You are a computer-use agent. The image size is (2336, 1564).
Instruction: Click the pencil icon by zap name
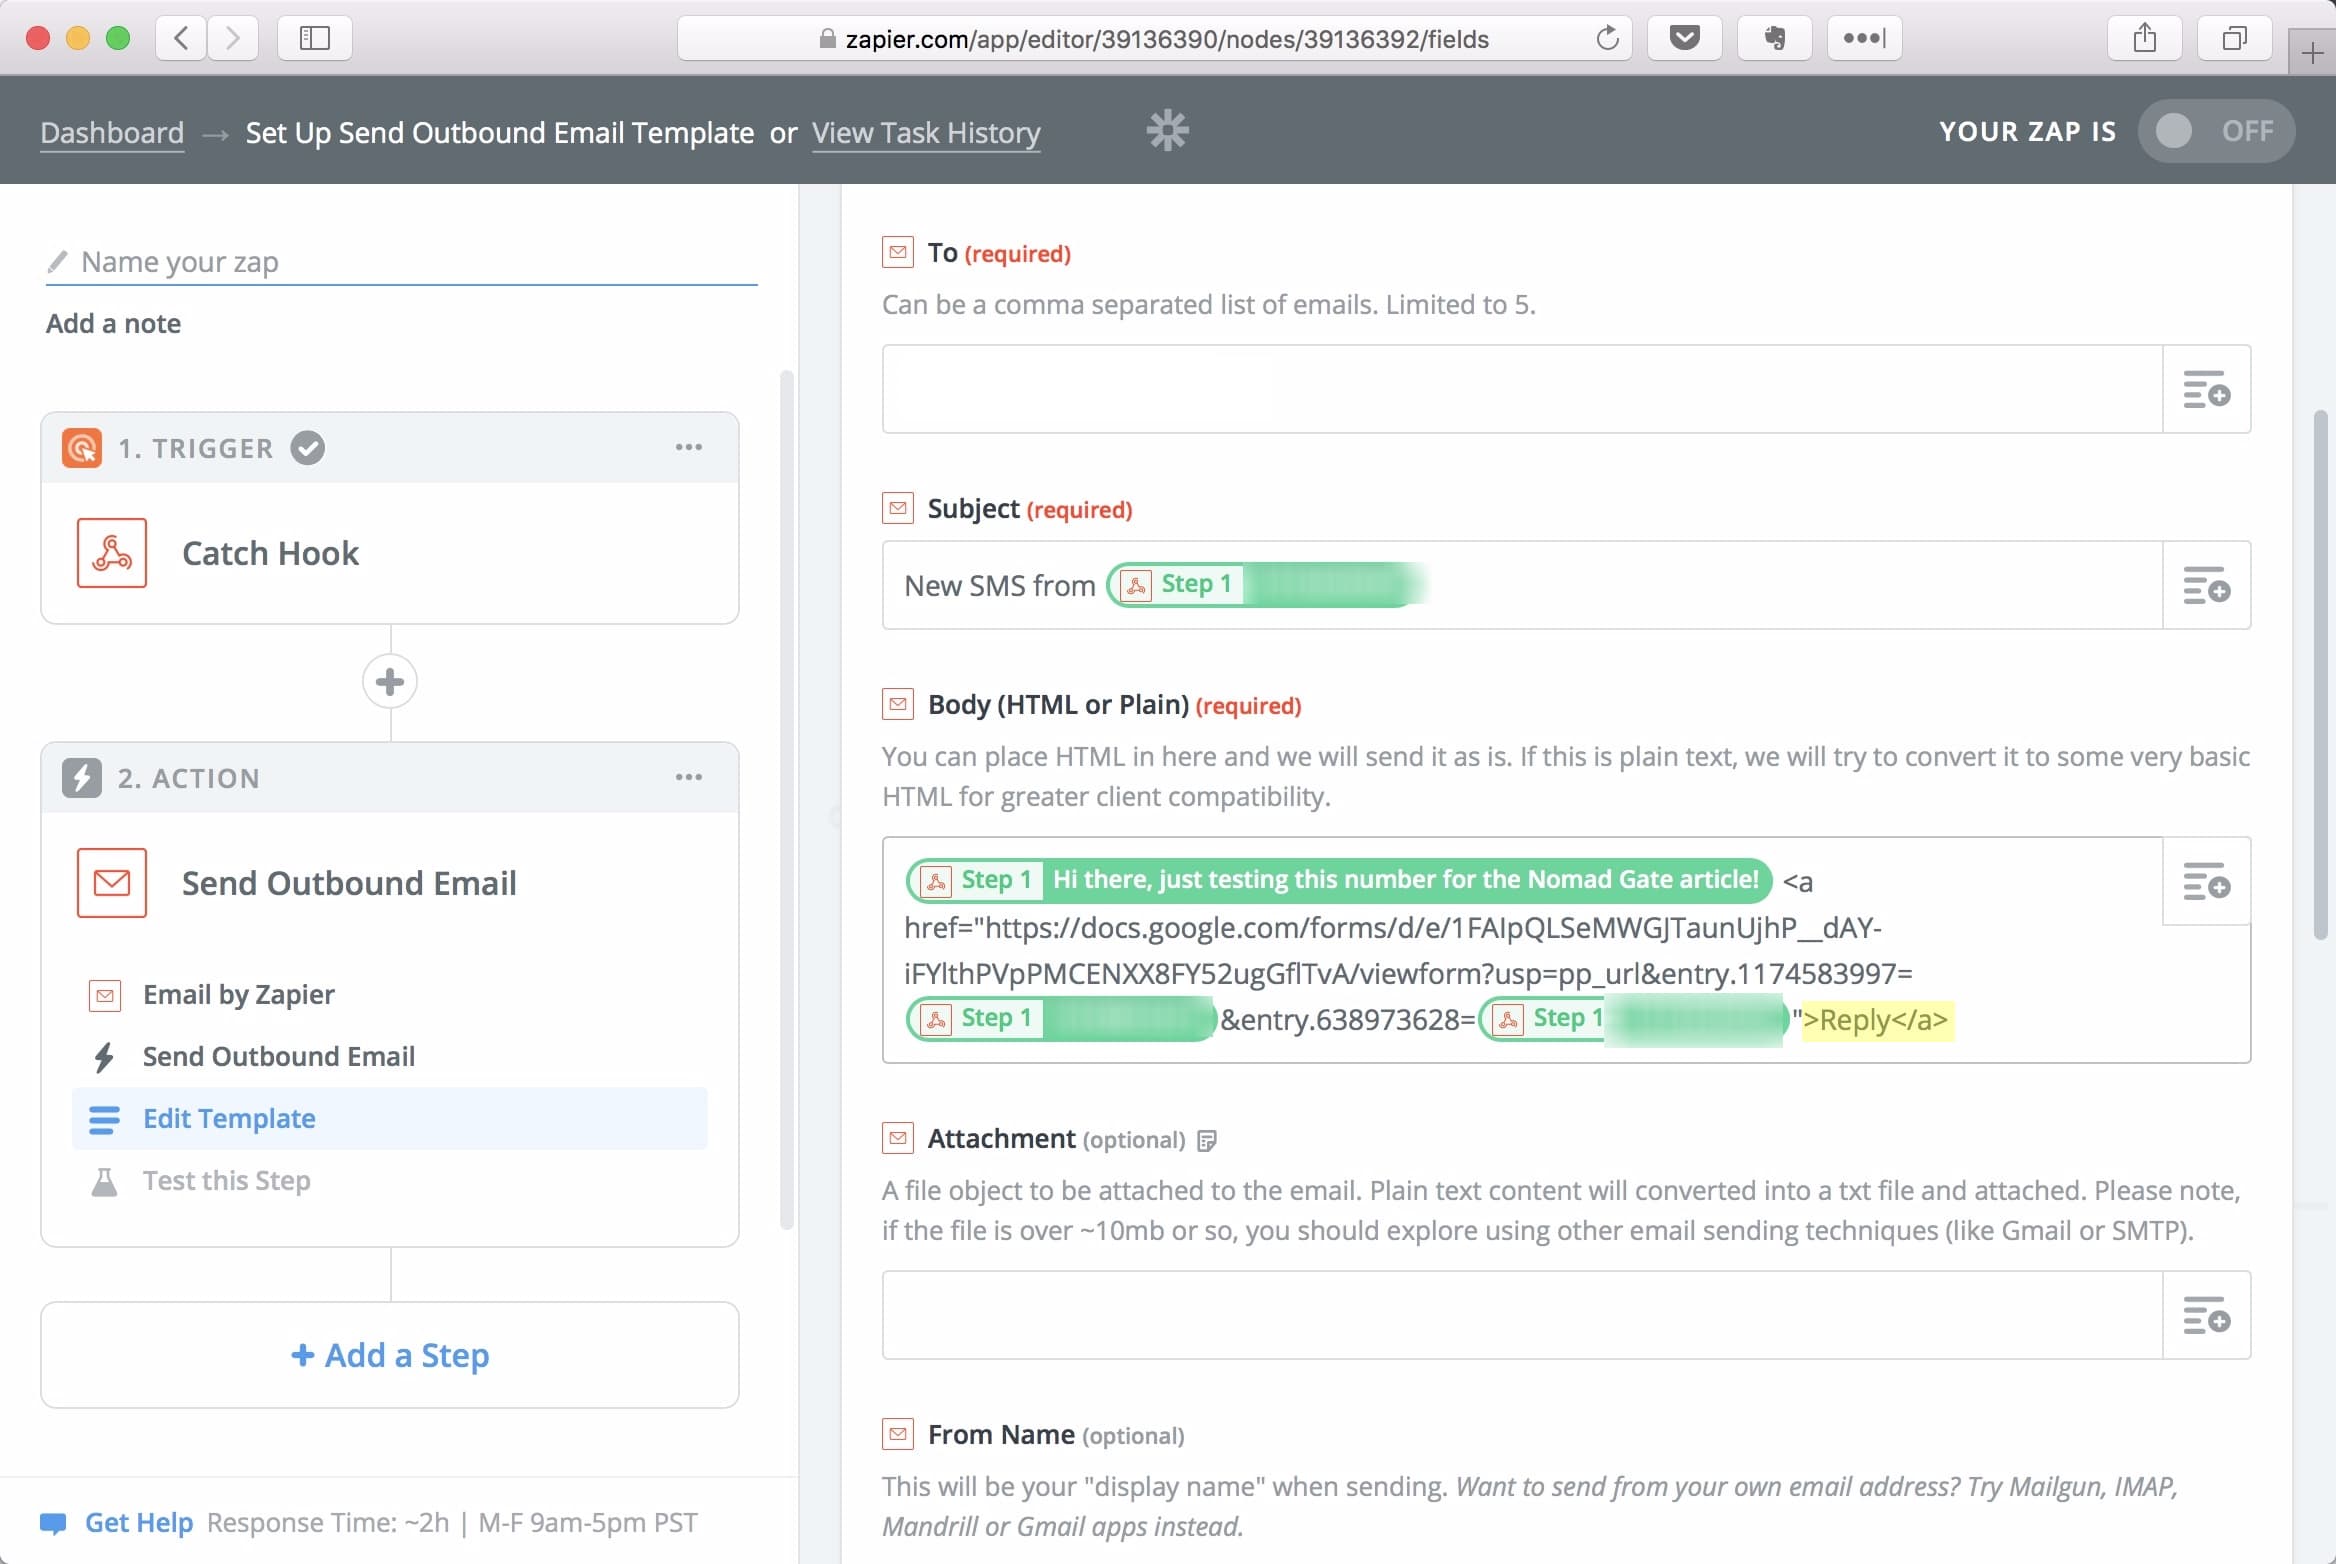pos(57,262)
